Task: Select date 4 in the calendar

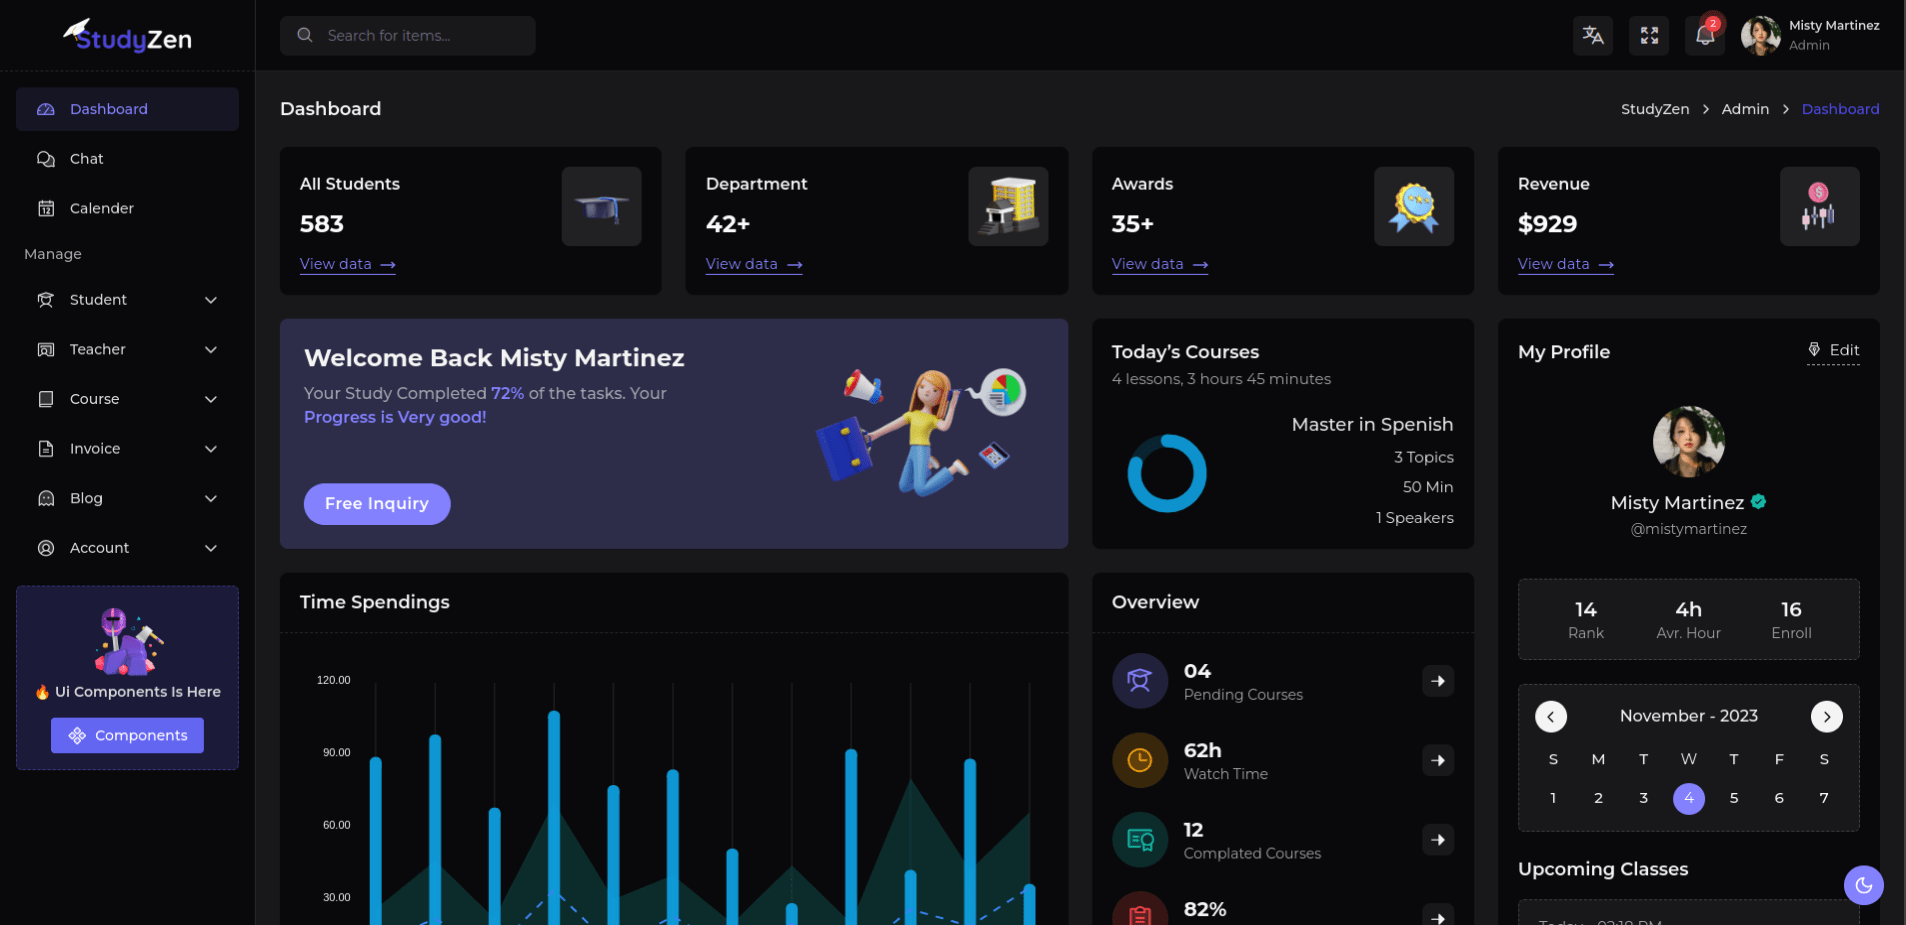Action: point(1689,798)
